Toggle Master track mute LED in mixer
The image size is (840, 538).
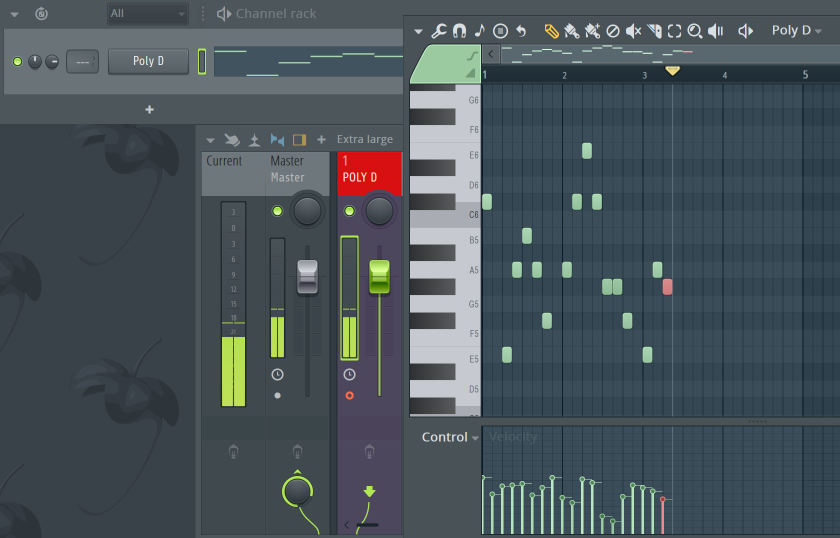(277, 211)
